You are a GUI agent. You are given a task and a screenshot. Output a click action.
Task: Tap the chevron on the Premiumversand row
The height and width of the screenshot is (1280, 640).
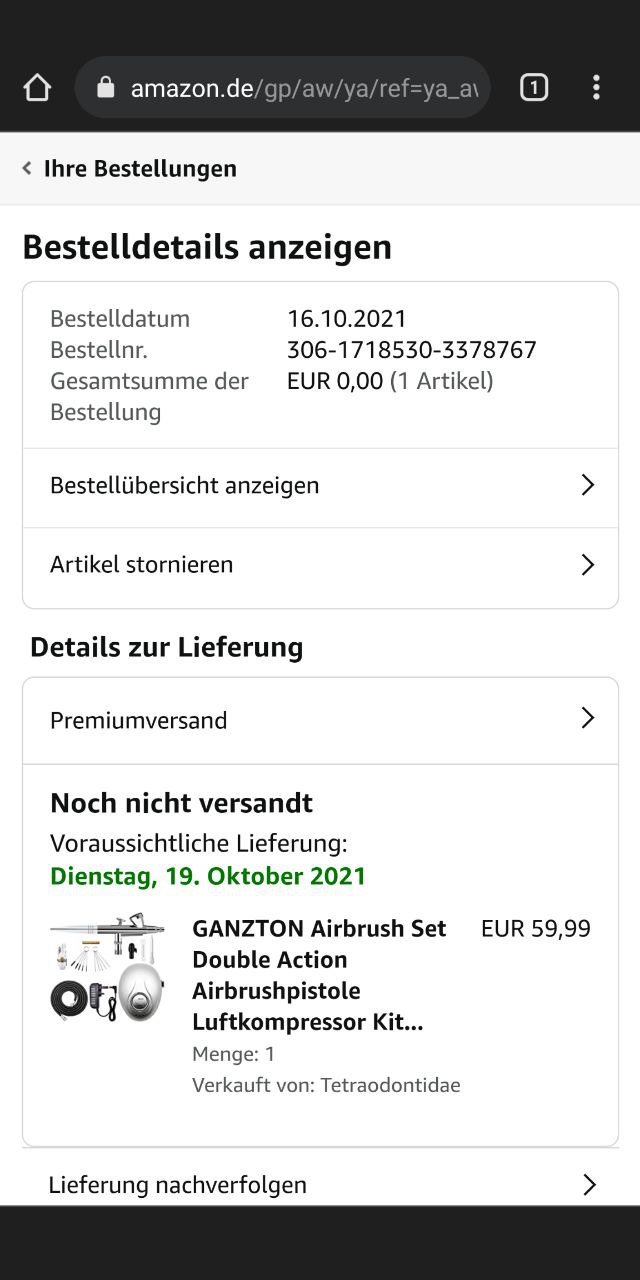pos(588,719)
